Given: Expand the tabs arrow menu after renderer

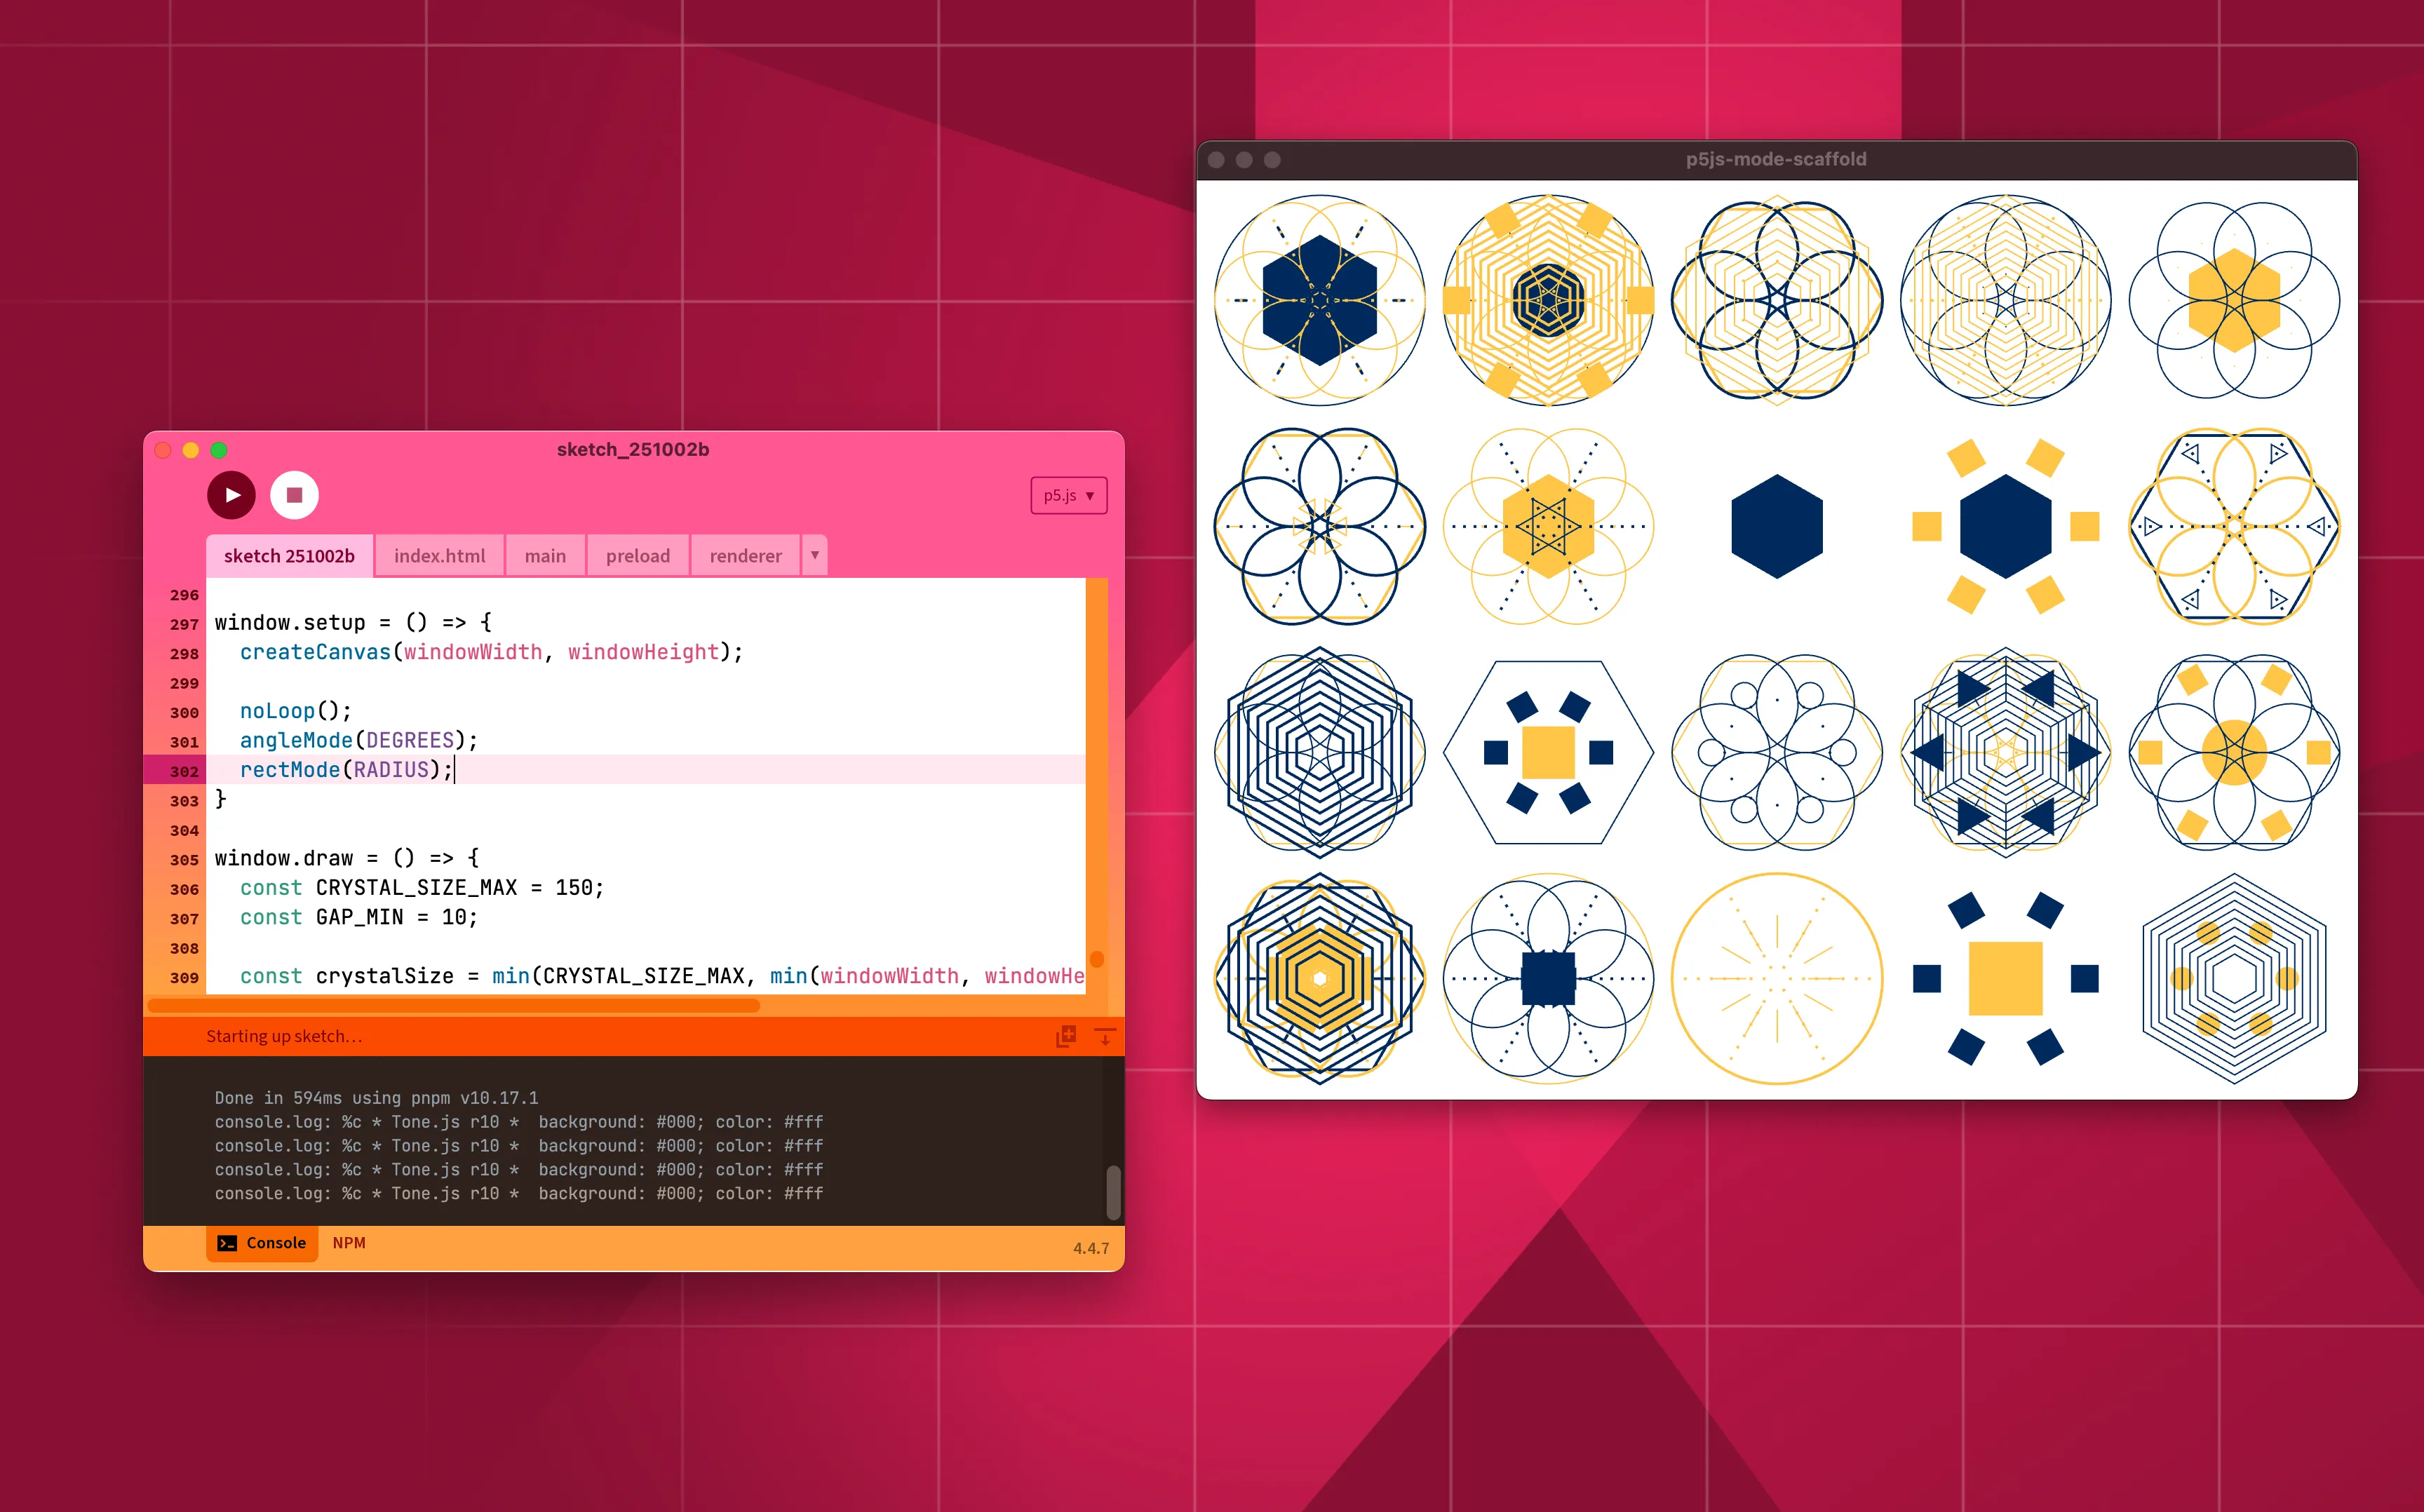Looking at the screenshot, I should click(815, 555).
